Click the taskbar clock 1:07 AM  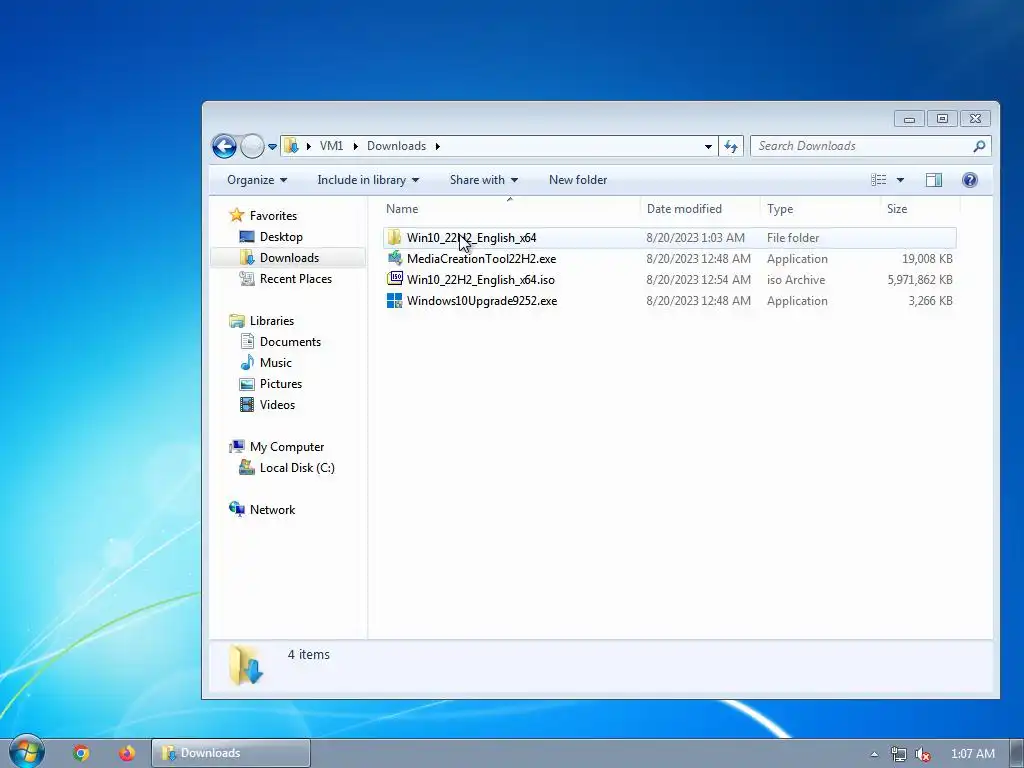972,754
